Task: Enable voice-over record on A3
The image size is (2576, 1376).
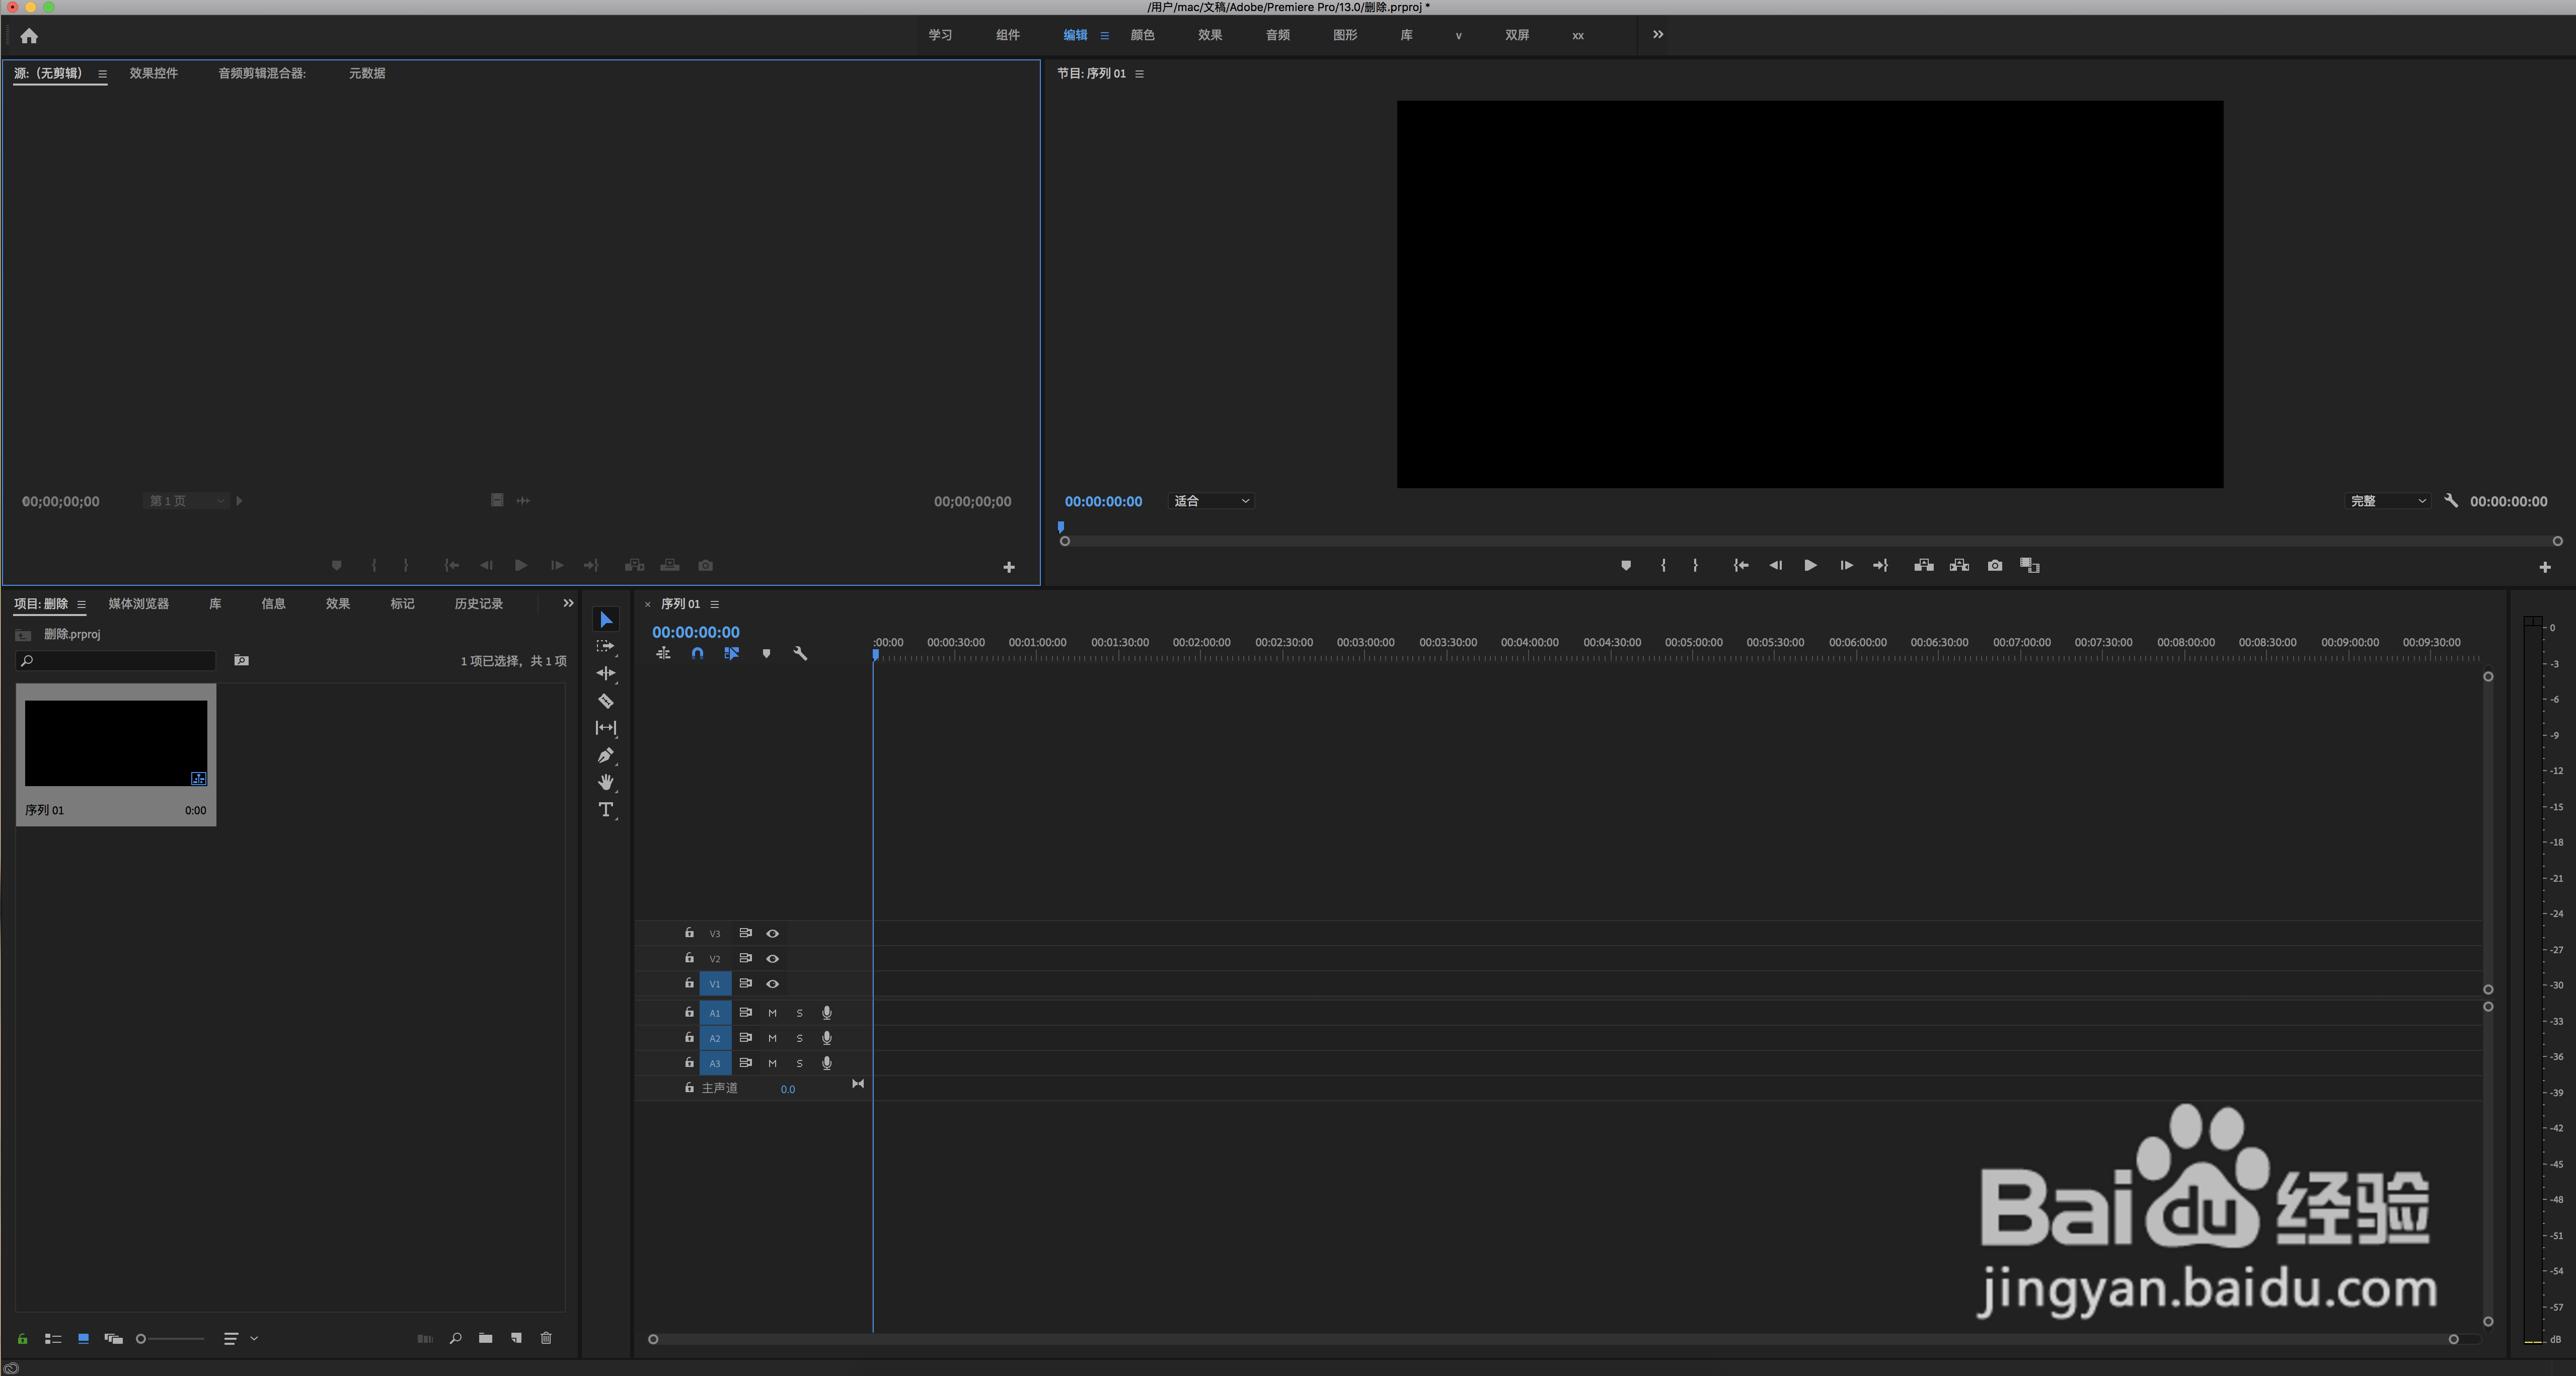Action: [x=827, y=1063]
